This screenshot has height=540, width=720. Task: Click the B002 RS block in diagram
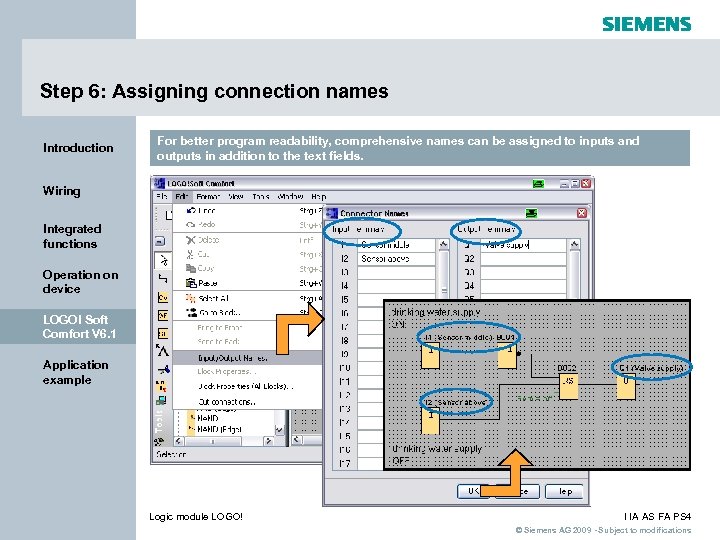click(568, 387)
